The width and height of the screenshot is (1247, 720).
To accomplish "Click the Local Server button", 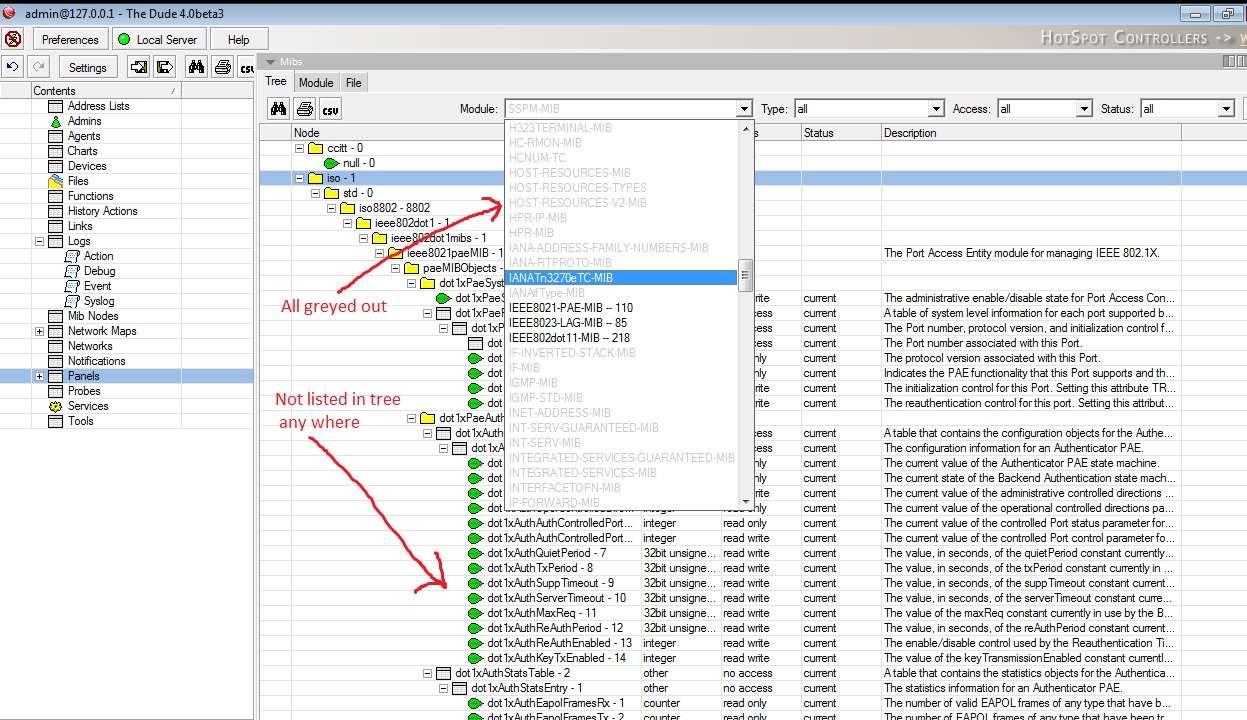I will coord(158,39).
